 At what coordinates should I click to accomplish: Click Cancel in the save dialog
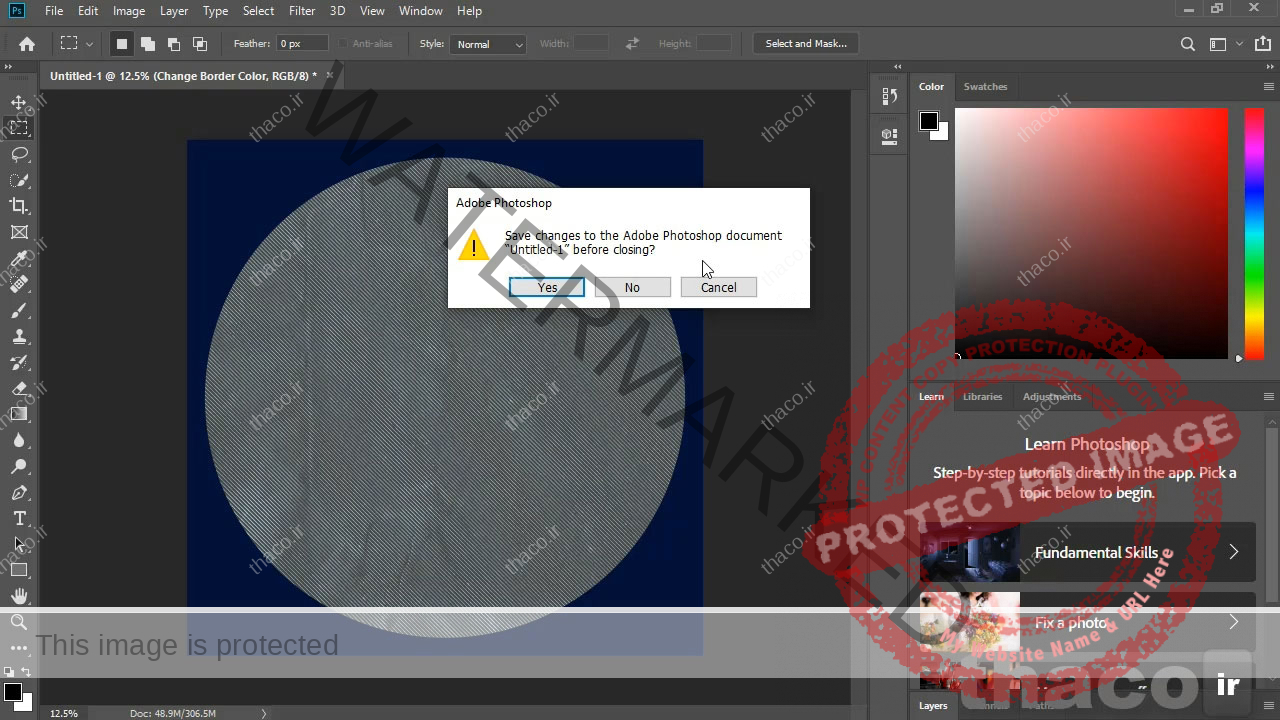tap(718, 287)
